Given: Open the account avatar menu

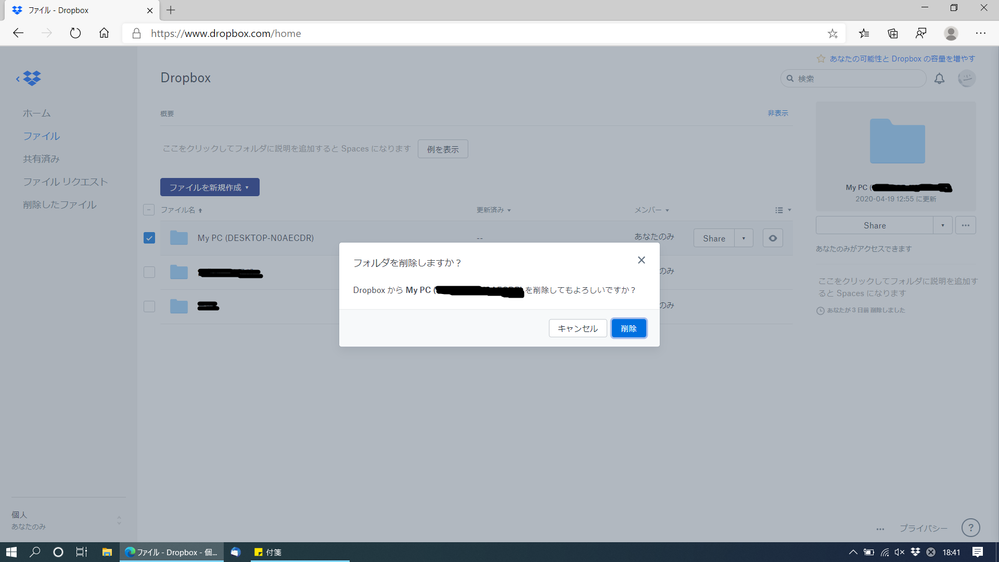Looking at the screenshot, I should pyautogui.click(x=966, y=79).
